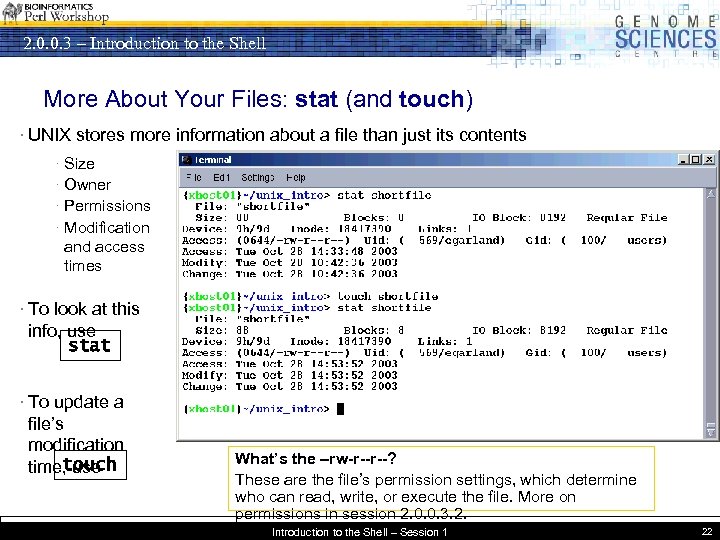
Task: Click the Terminal window title icon
Action: pos(186,160)
